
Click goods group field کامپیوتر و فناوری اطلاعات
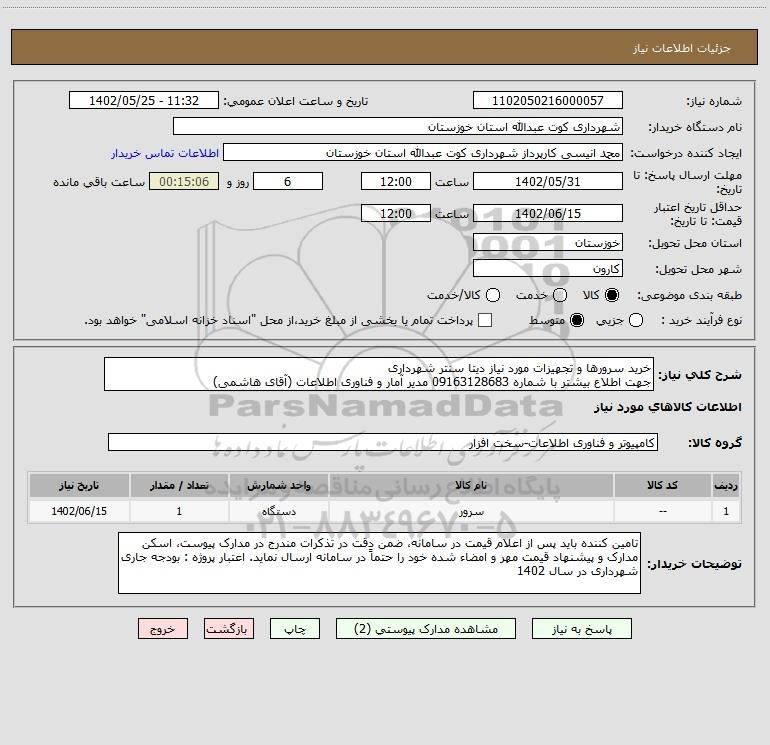click(x=383, y=442)
